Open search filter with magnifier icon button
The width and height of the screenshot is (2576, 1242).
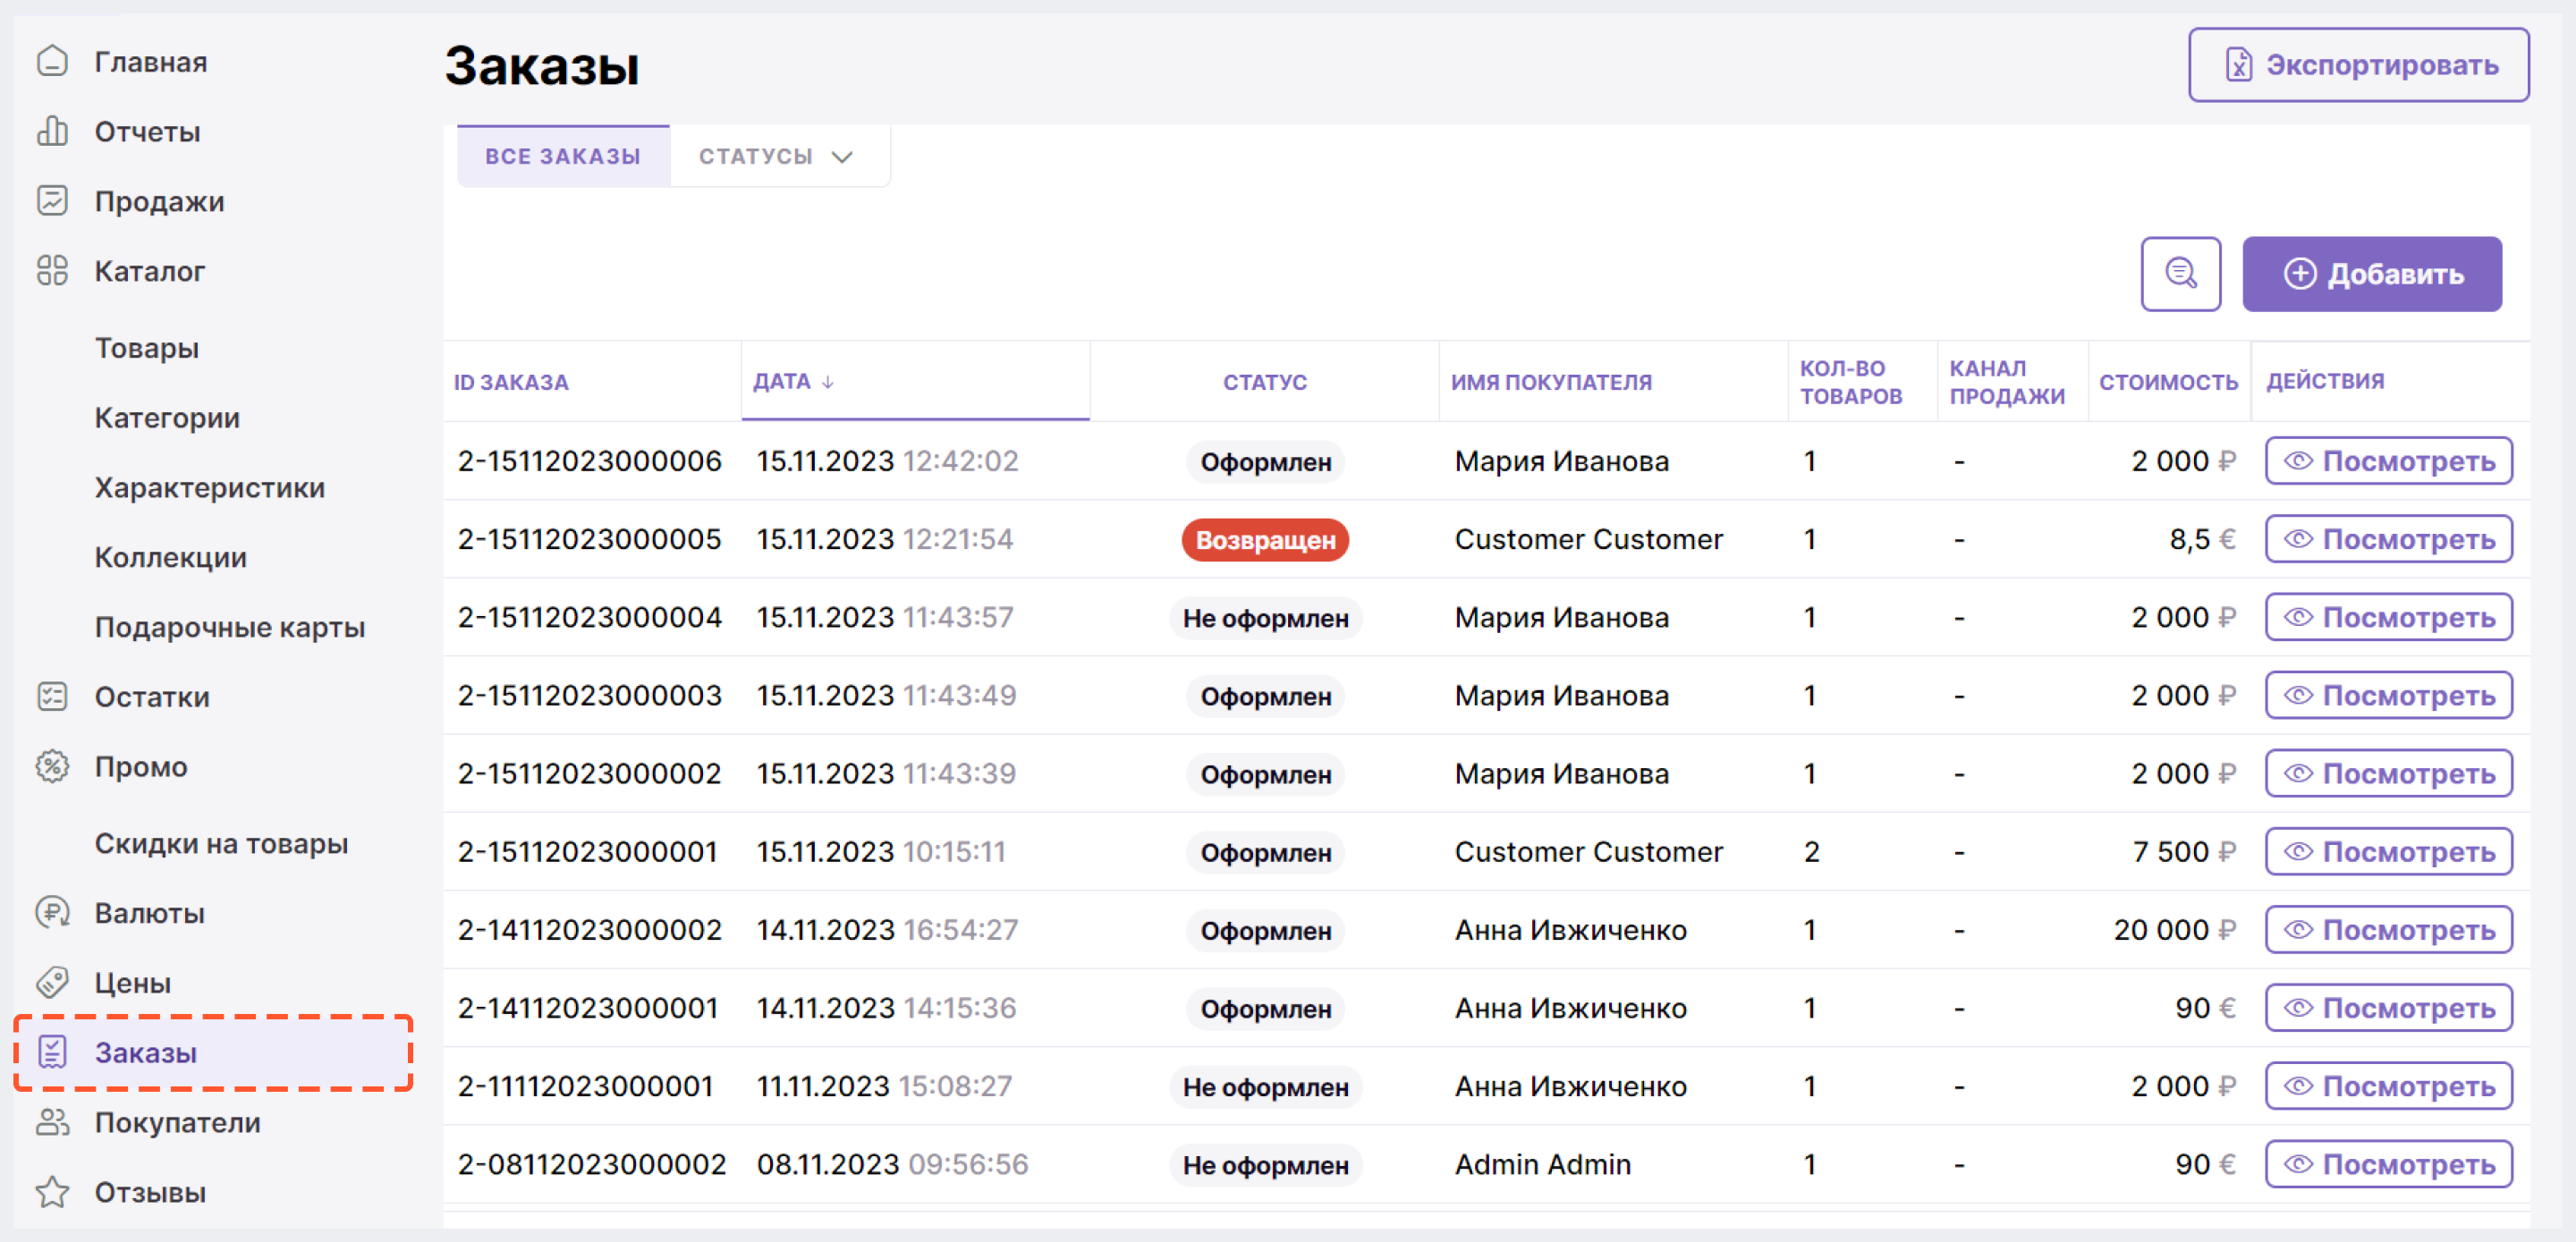point(2180,274)
